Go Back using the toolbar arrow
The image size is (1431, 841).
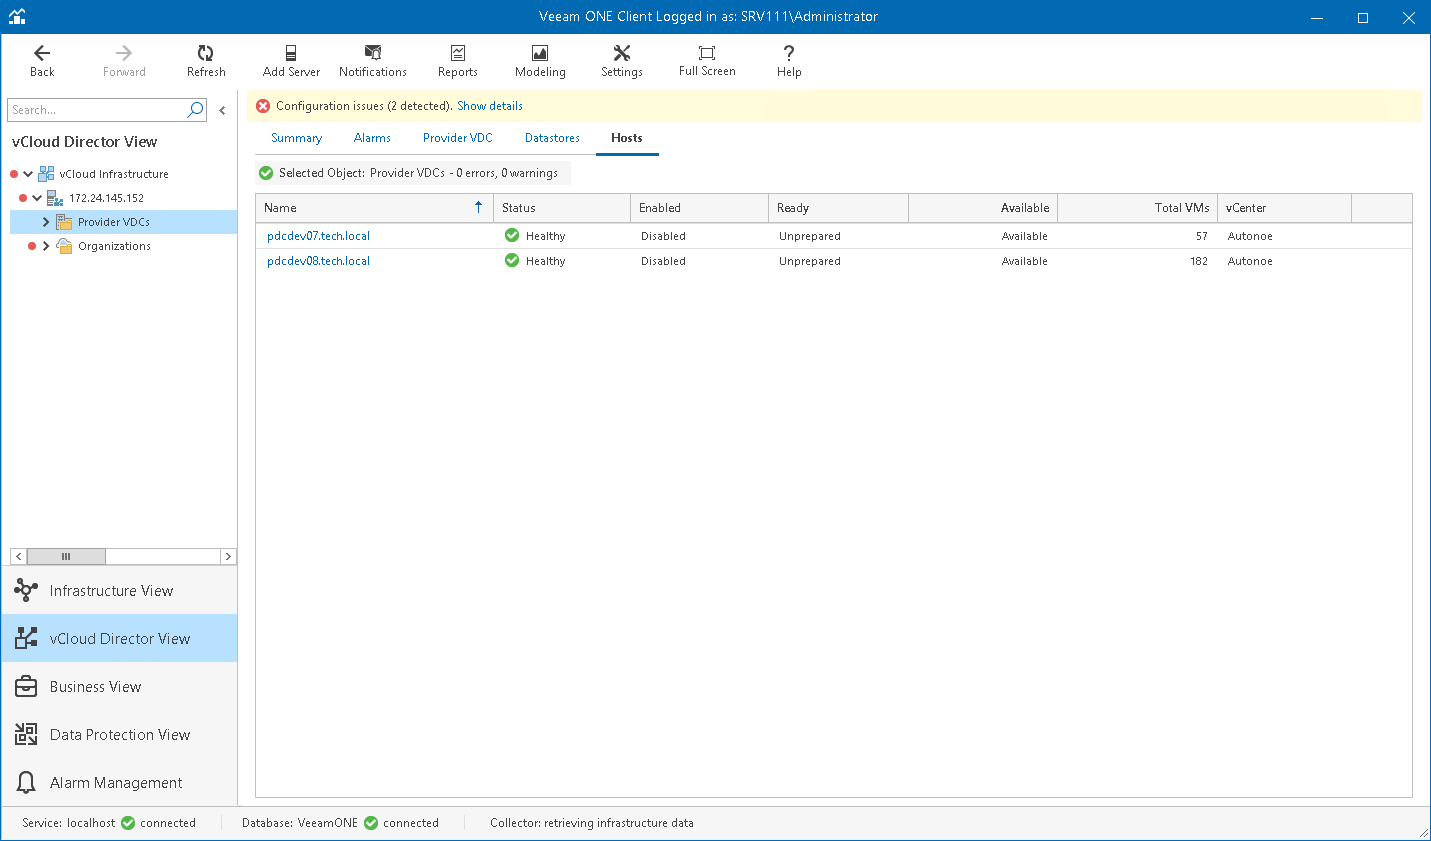click(42, 60)
